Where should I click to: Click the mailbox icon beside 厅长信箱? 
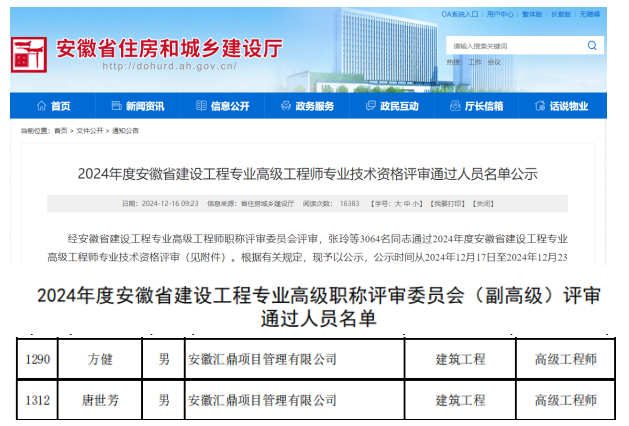455,106
